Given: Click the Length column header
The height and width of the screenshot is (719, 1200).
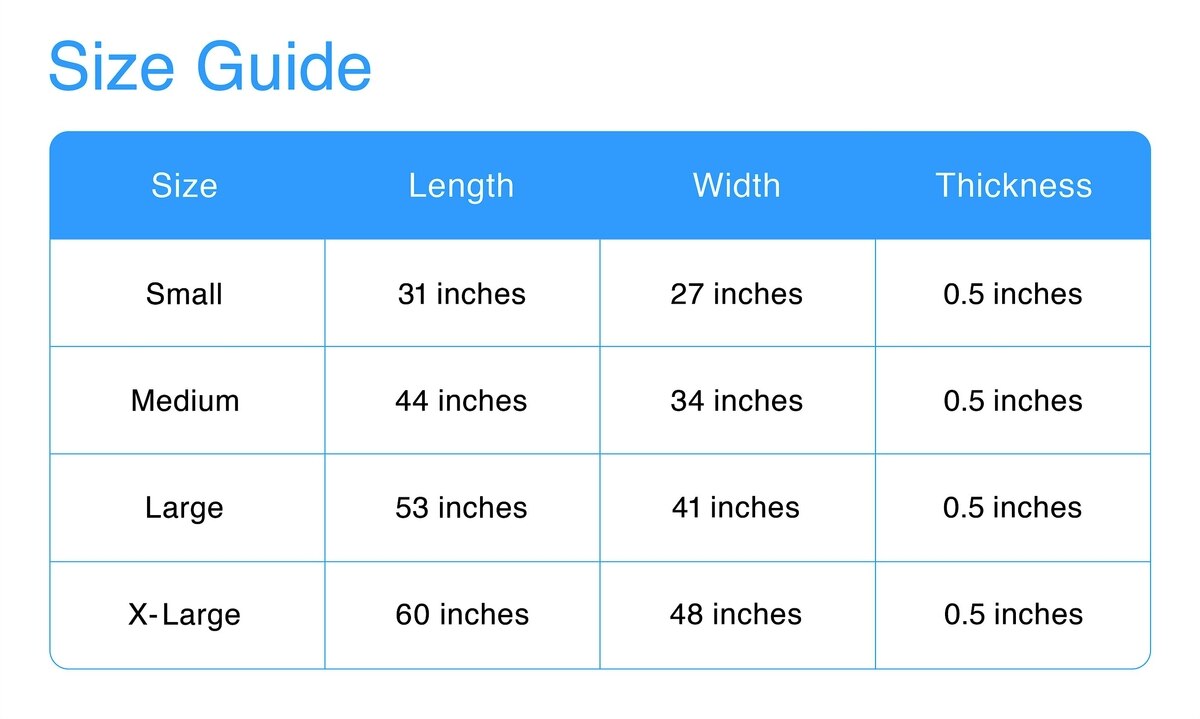Looking at the screenshot, I should click(461, 186).
